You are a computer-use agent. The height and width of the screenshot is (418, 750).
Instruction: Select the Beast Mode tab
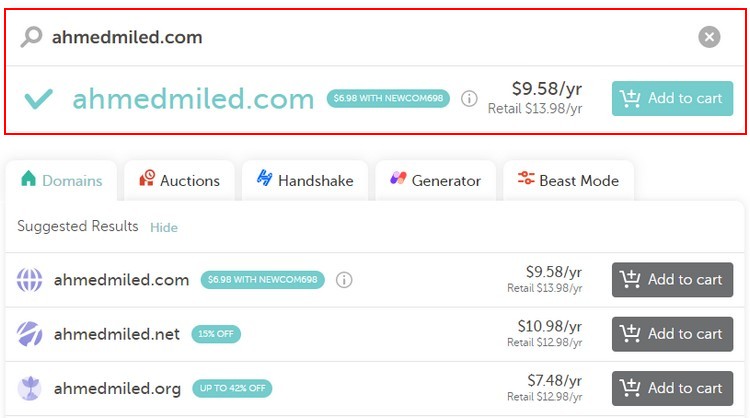tap(568, 180)
